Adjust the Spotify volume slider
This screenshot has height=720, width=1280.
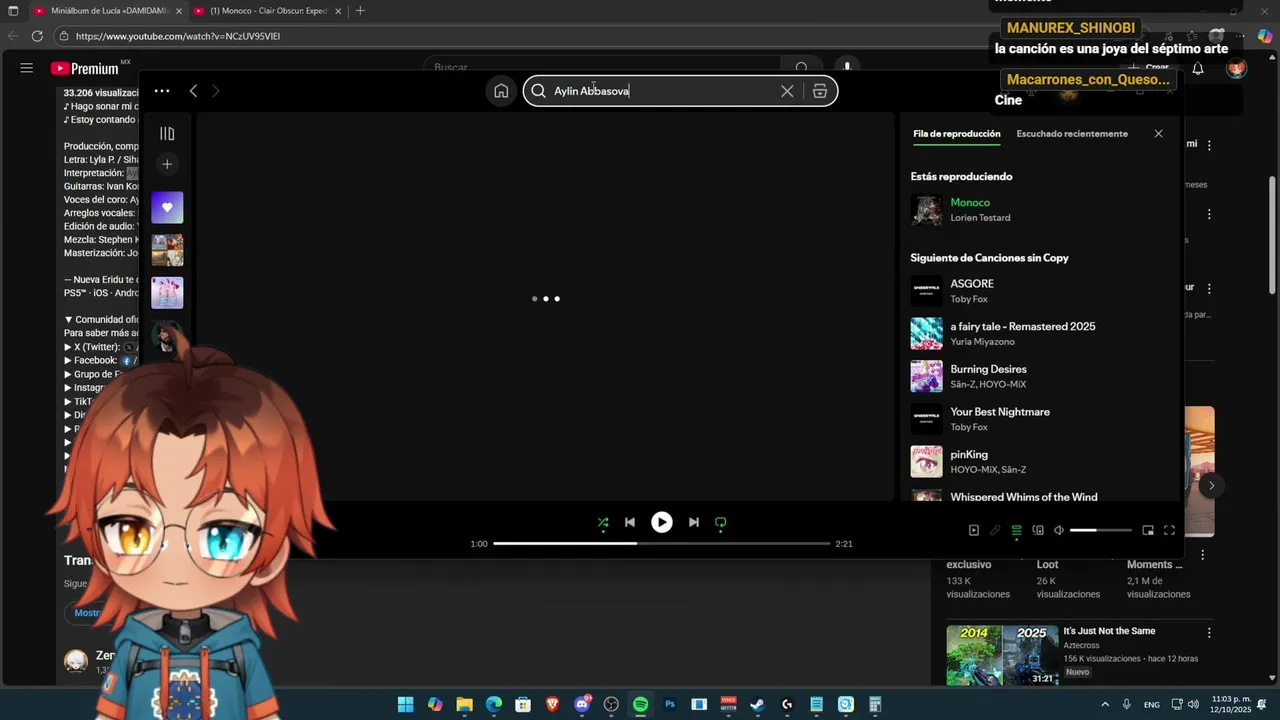[1101, 530]
